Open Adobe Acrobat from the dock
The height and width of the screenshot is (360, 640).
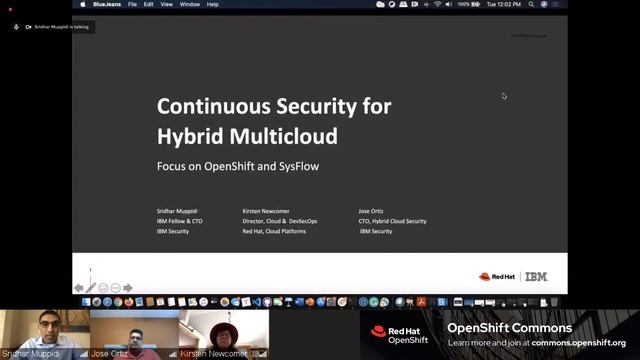421,302
